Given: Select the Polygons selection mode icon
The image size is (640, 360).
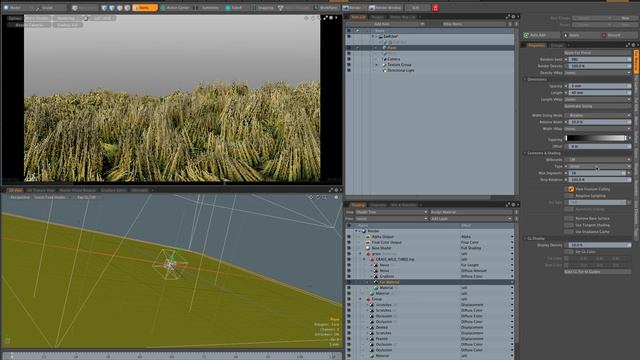Looking at the screenshot, I should (x=120, y=8).
